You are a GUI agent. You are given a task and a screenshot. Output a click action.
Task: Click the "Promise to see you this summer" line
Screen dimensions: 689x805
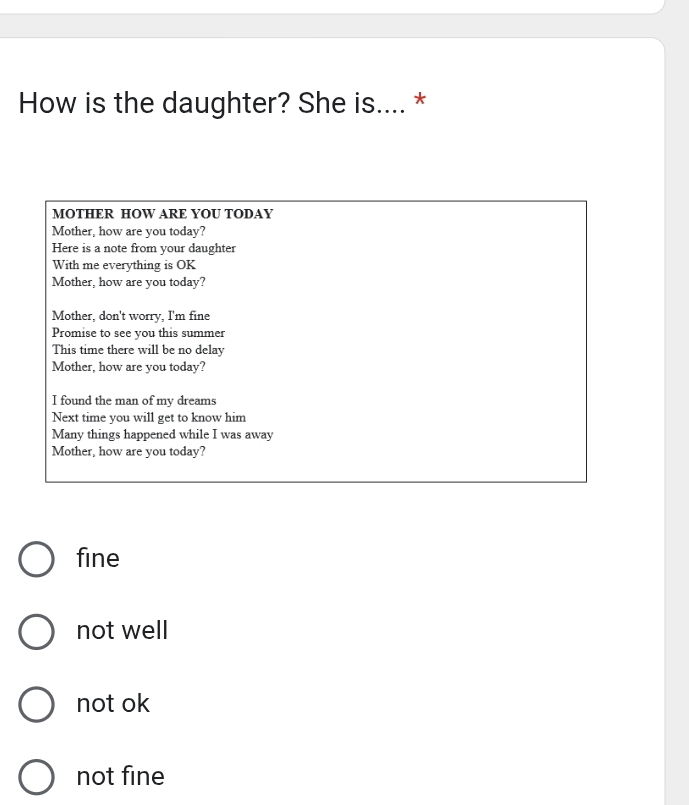(139, 333)
